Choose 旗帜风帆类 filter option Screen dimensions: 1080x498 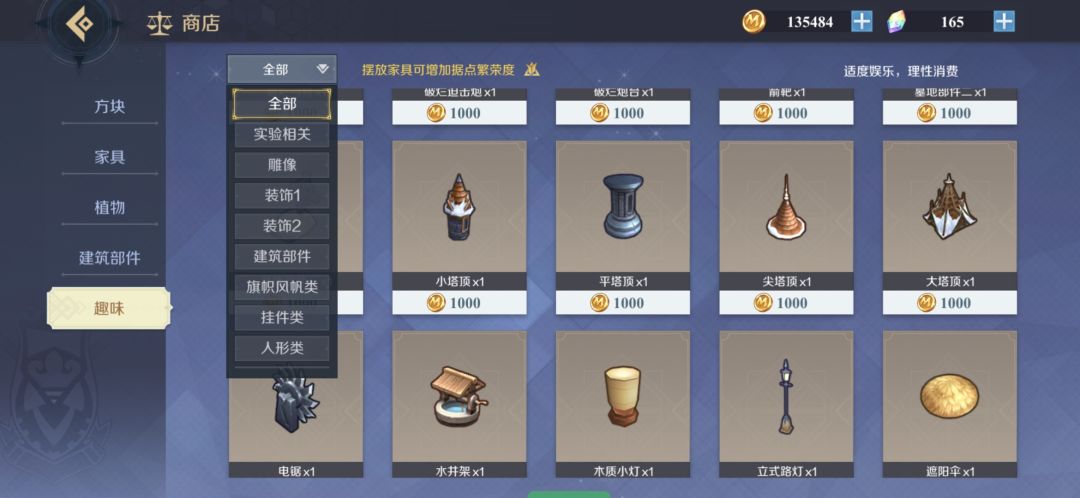(x=282, y=287)
